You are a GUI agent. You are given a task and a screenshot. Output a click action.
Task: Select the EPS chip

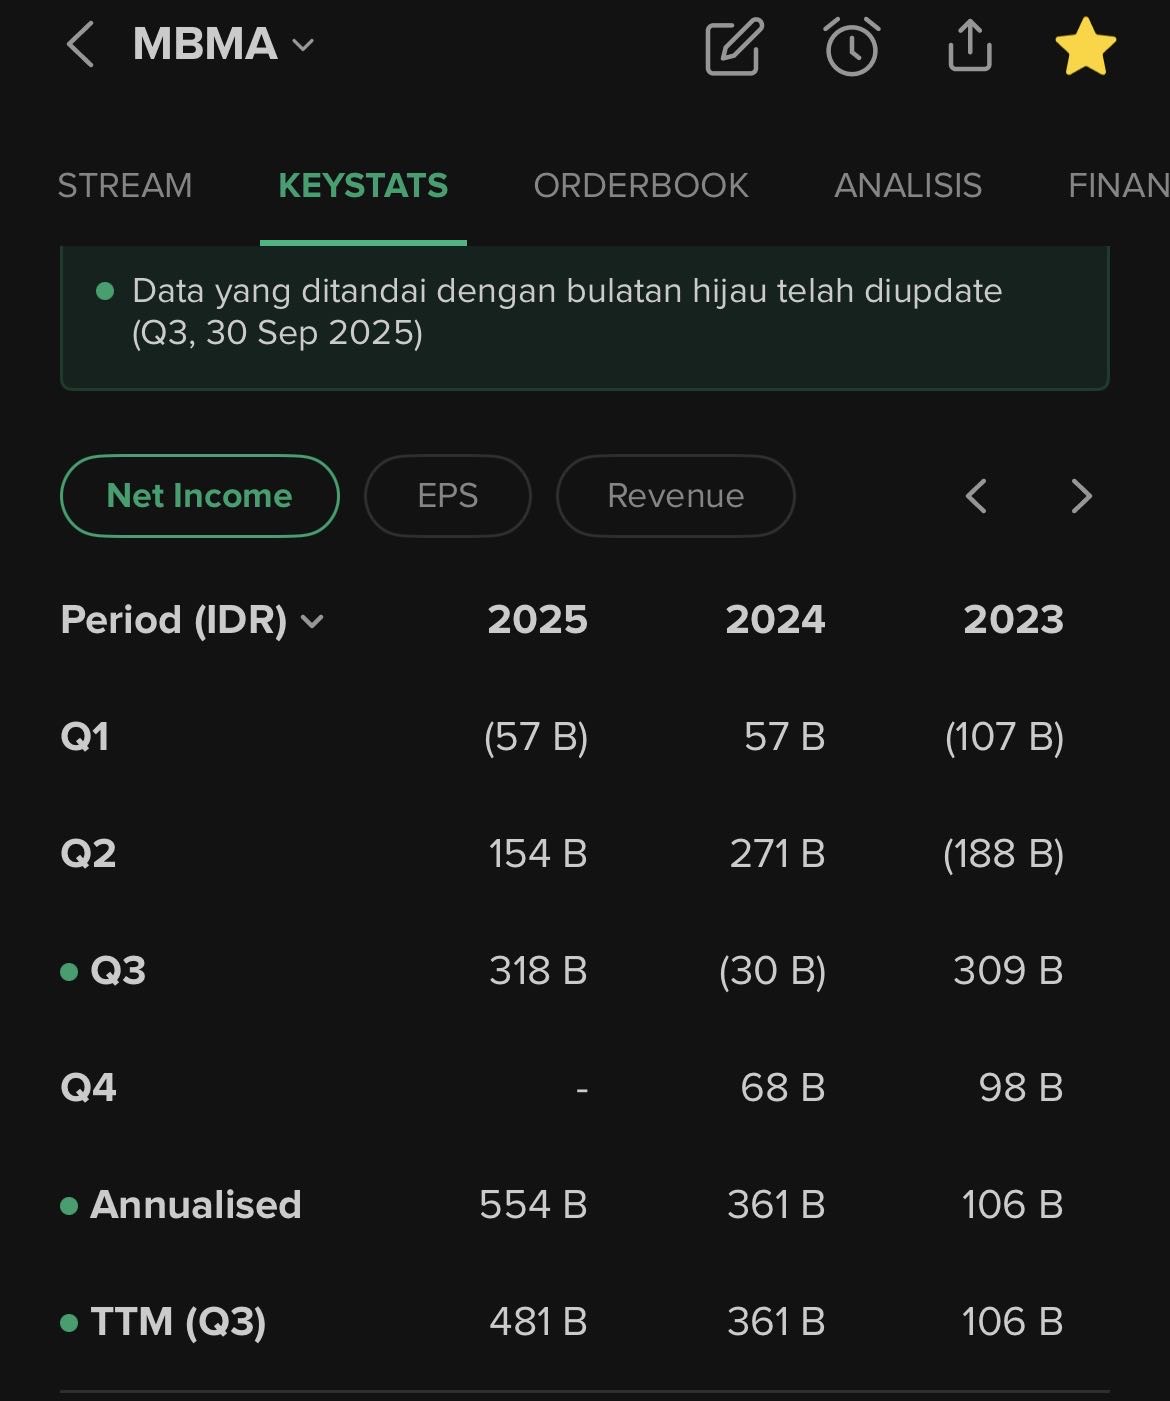pos(448,496)
